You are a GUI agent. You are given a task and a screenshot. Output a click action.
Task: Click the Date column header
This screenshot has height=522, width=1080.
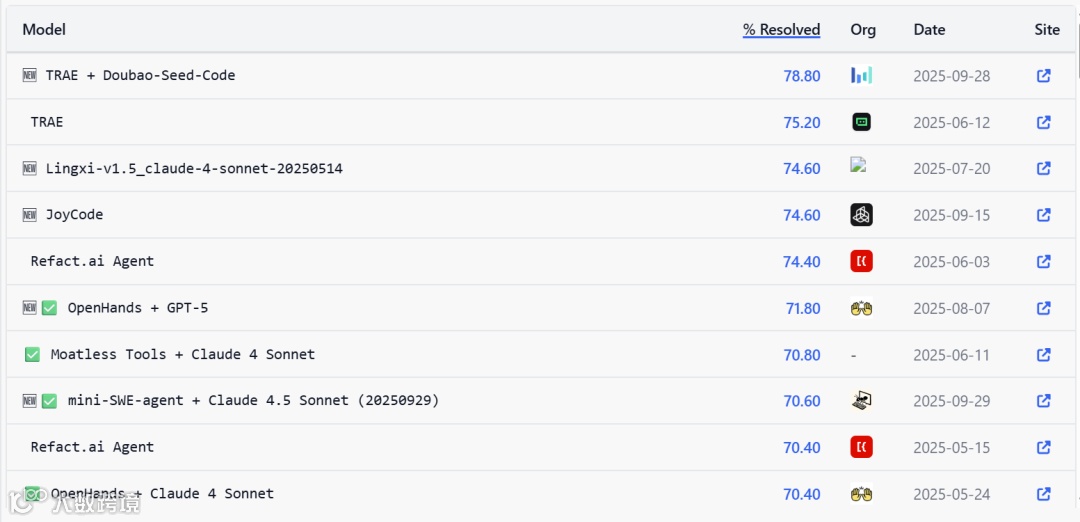click(x=929, y=30)
